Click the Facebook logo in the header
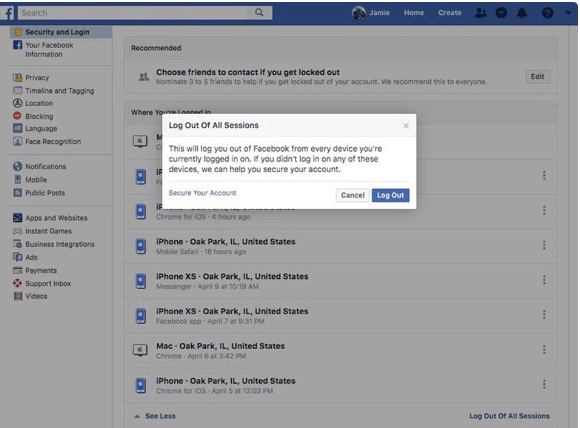Image resolution: width=580 pixels, height=428 pixels. coord(7,13)
